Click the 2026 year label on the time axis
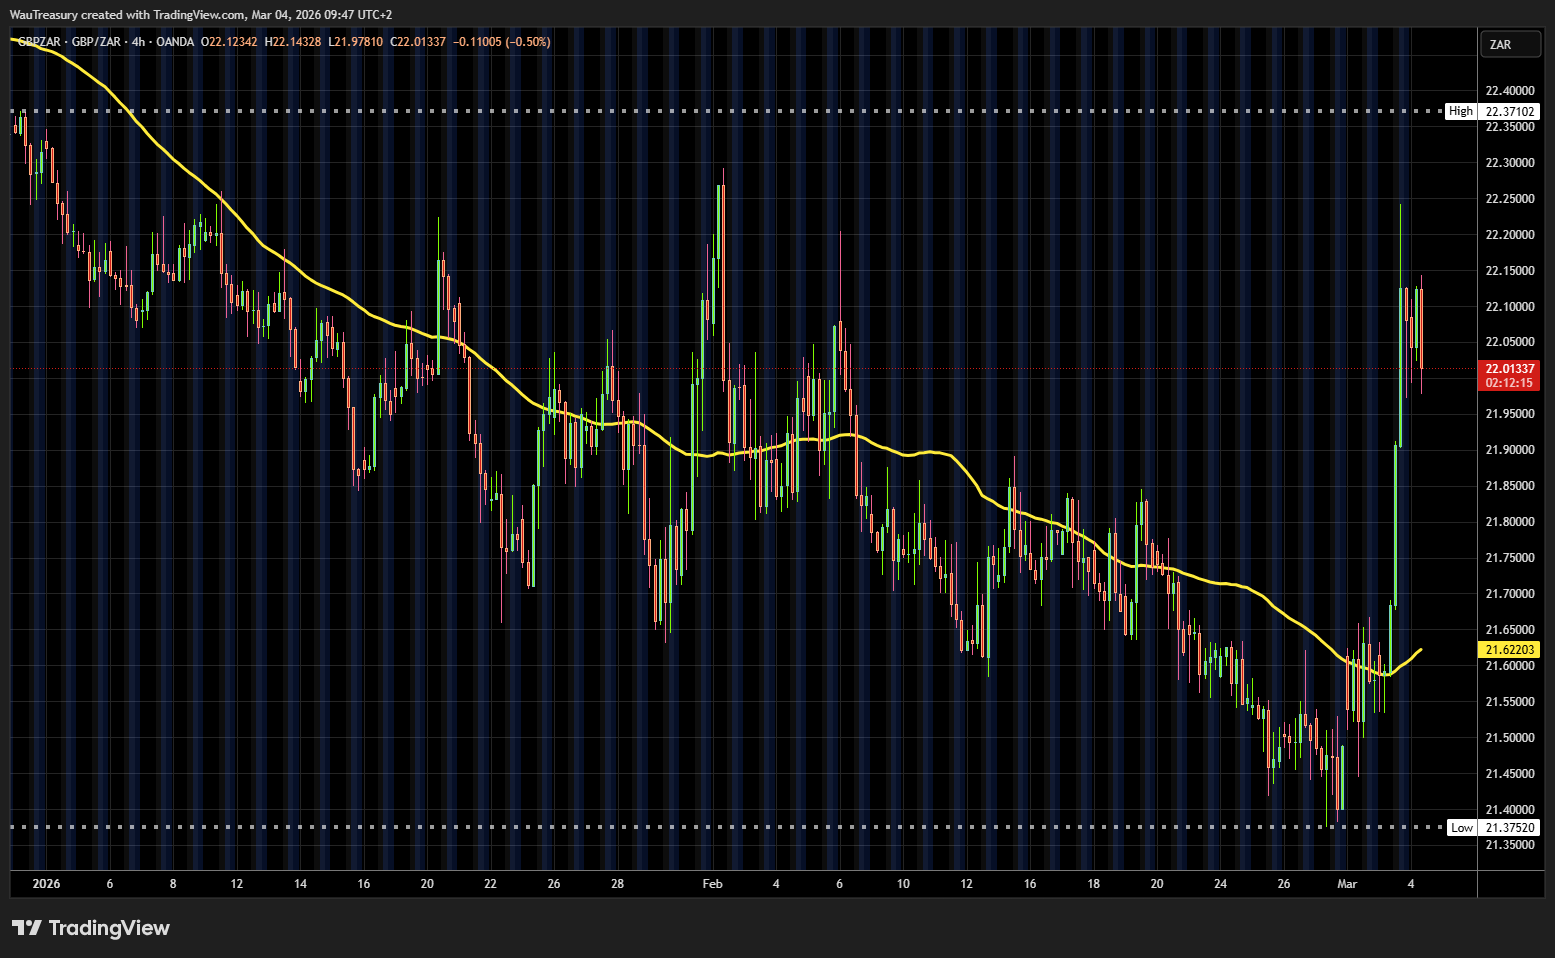 [x=46, y=884]
